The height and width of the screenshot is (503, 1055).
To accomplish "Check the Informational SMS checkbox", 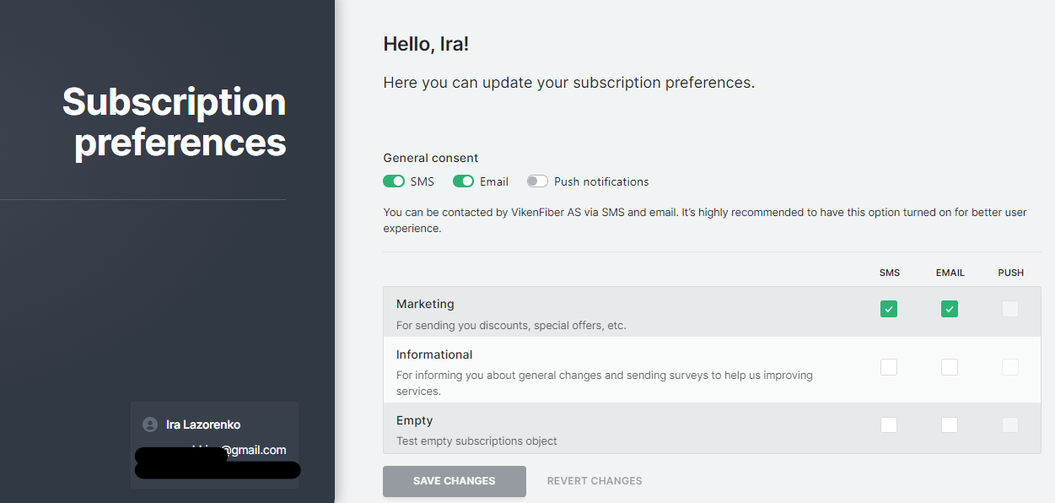I will coord(889,367).
